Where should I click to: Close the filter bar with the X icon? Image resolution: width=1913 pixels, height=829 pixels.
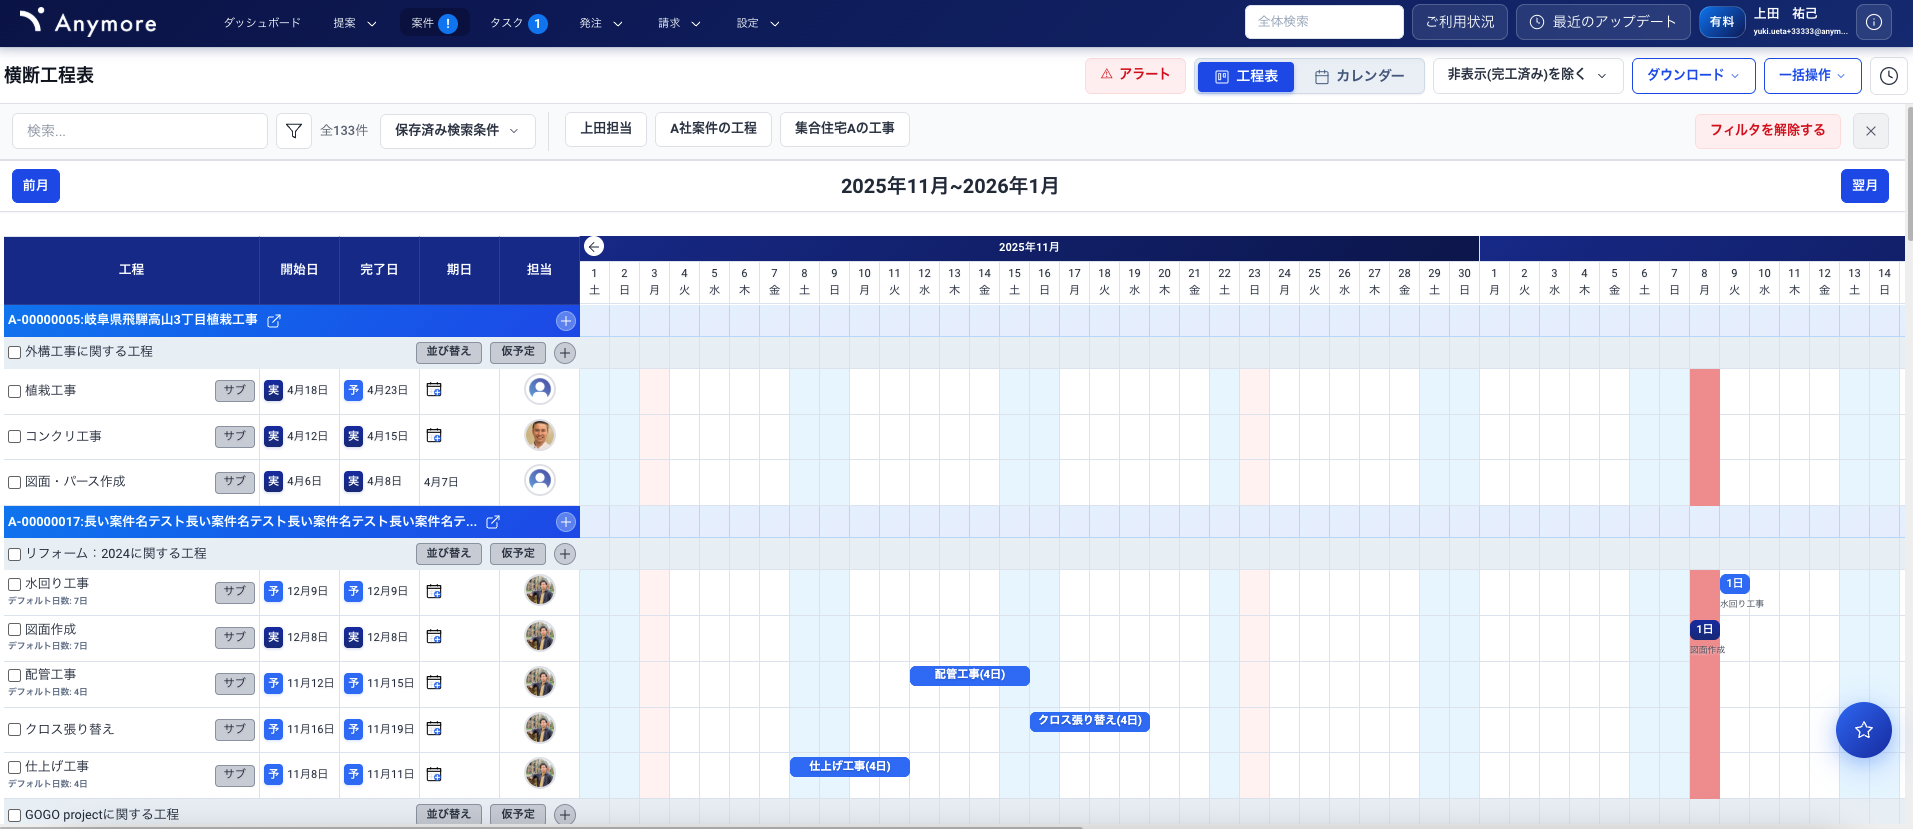1871,131
